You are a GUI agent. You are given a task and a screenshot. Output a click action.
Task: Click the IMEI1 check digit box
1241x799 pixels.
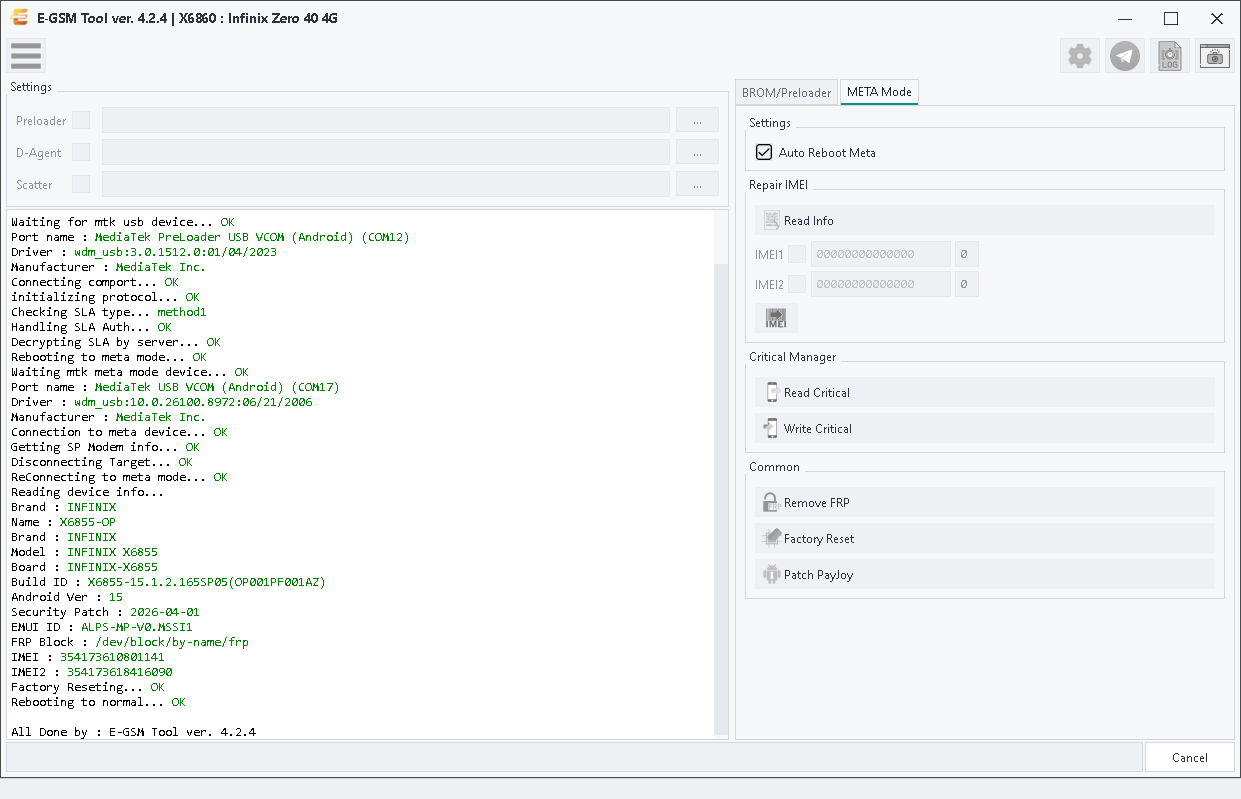tap(966, 254)
